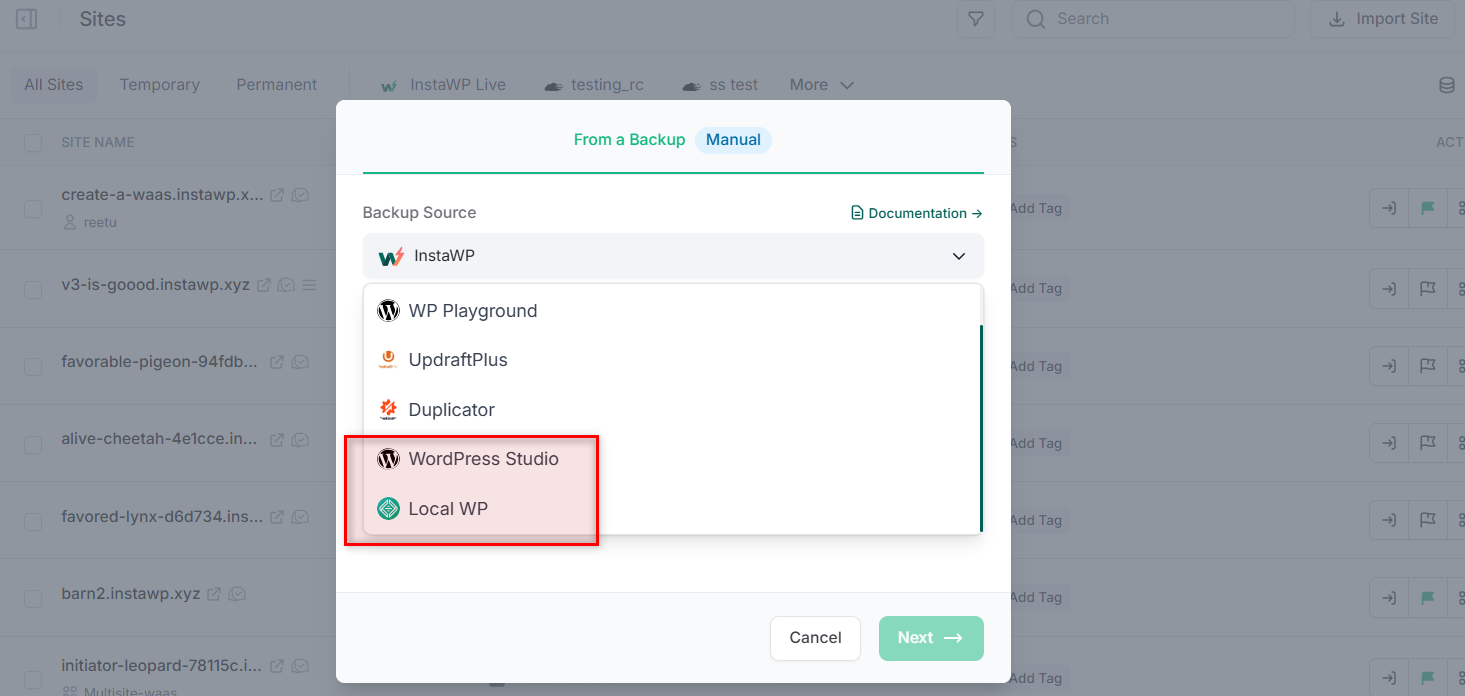Image resolution: width=1465 pixels, height=696 pixels.
Task: Open alive-cheetah site external link
Action: click(x=277, y=439)
